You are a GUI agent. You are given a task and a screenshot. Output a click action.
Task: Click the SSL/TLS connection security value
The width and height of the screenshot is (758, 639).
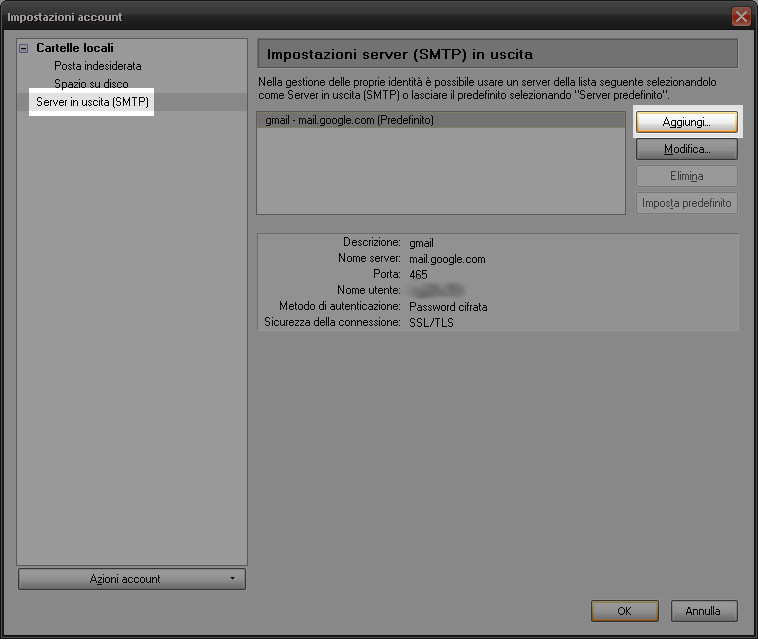pos(432,323)
